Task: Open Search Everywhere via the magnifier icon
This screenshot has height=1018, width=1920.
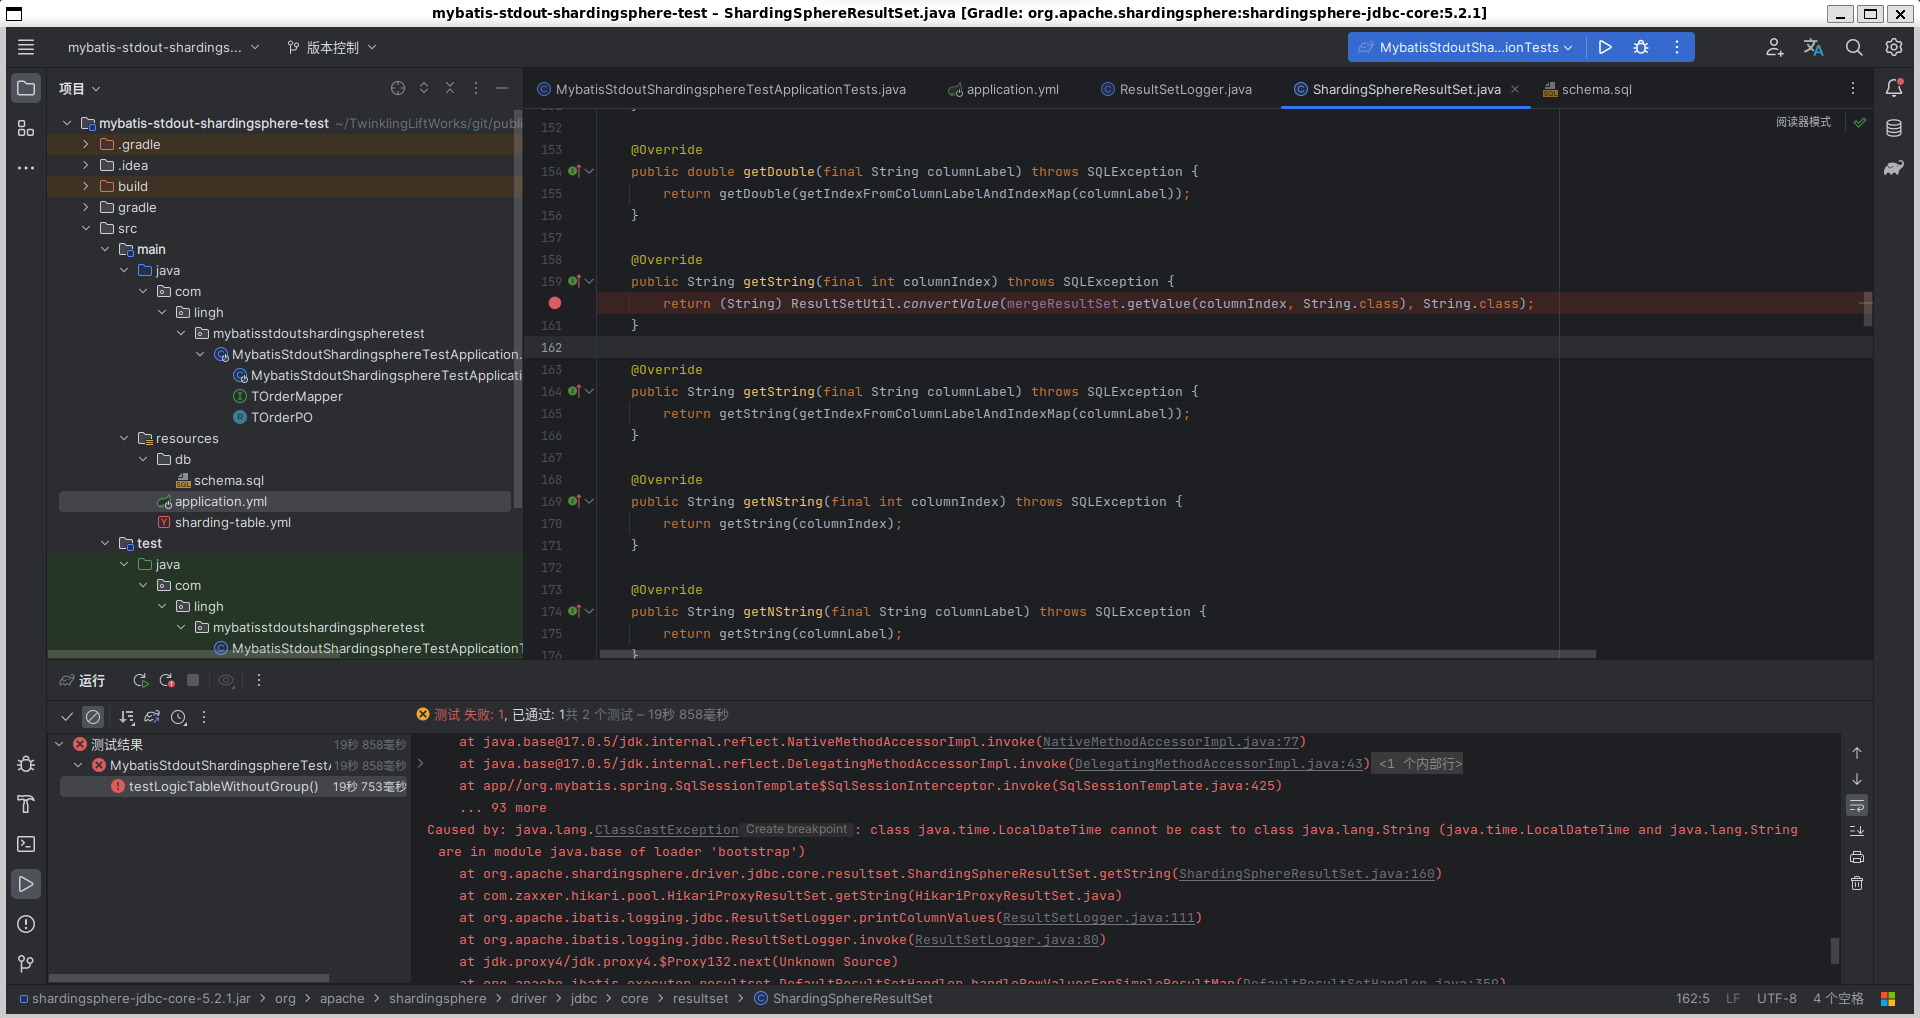Action: (1854, 47)
